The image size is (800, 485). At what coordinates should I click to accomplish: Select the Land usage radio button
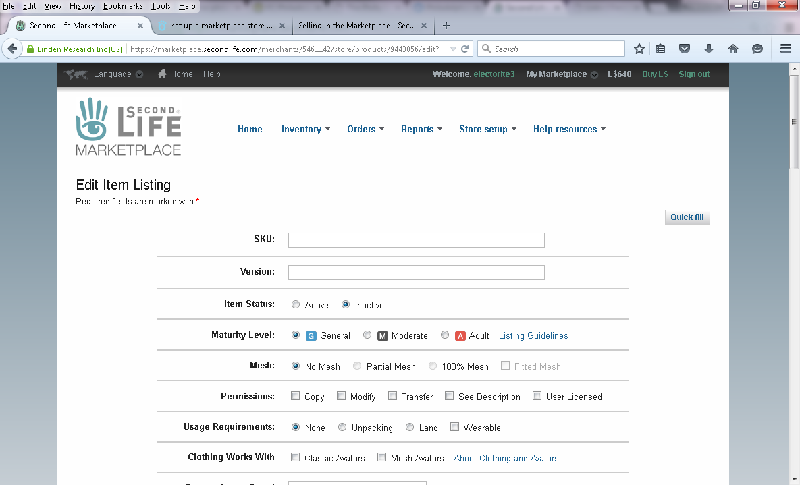coord(410,427)
